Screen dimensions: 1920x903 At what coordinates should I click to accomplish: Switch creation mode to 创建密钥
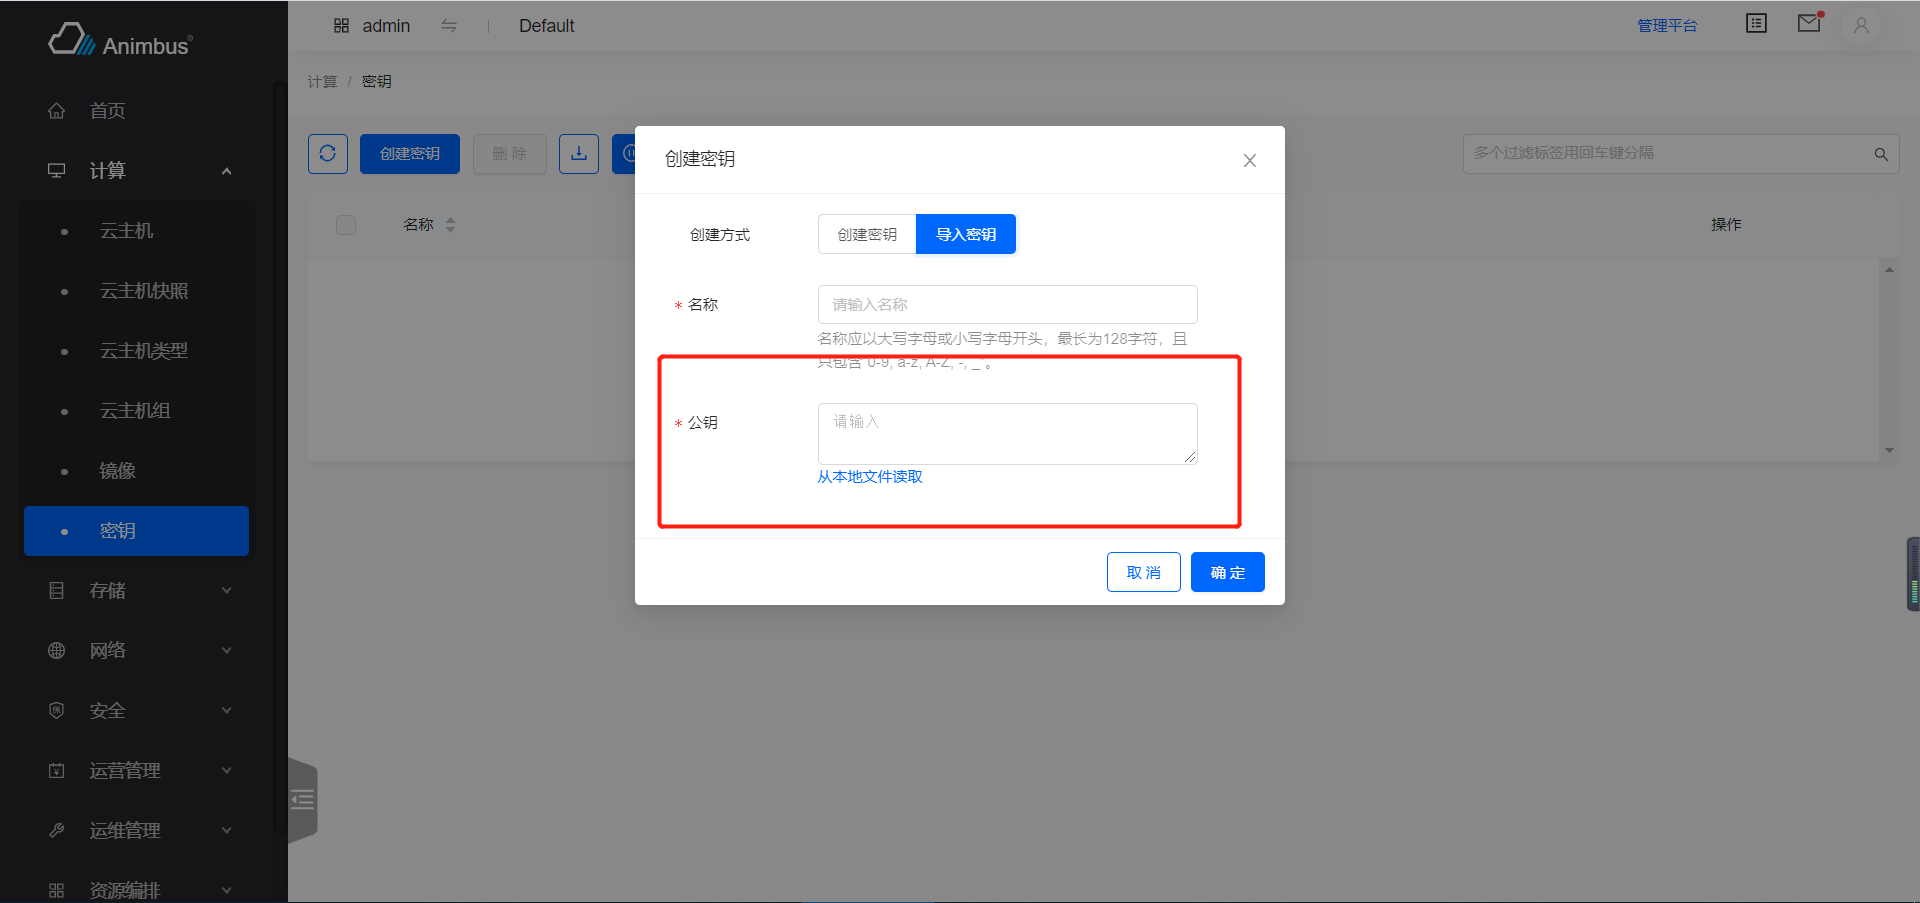click(866, 233)
